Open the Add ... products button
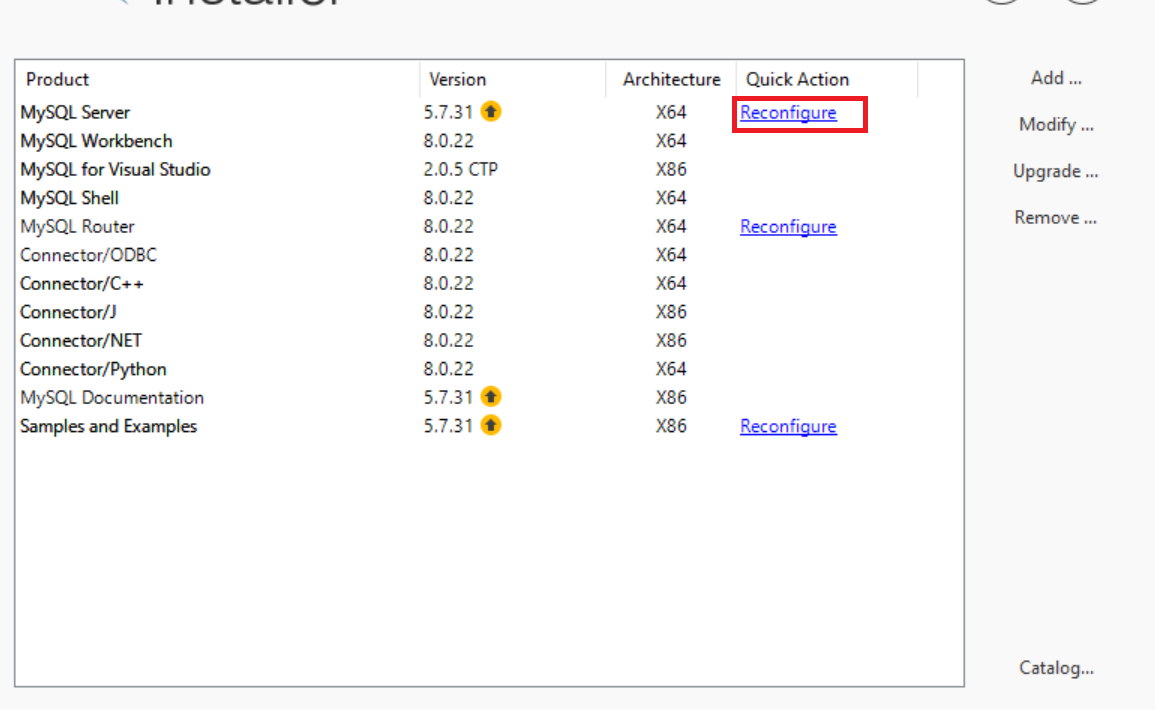This screenshot has height=710, width=1155. 1056,78
